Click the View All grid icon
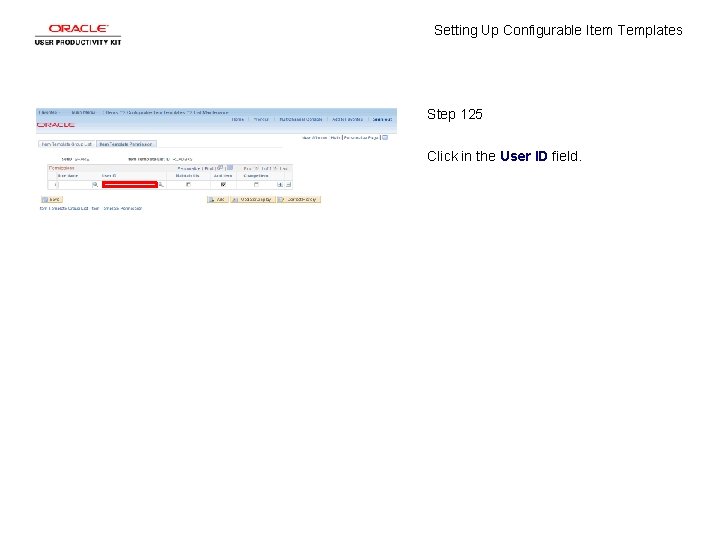Screen dimensions: 720x540 point(220,168)
